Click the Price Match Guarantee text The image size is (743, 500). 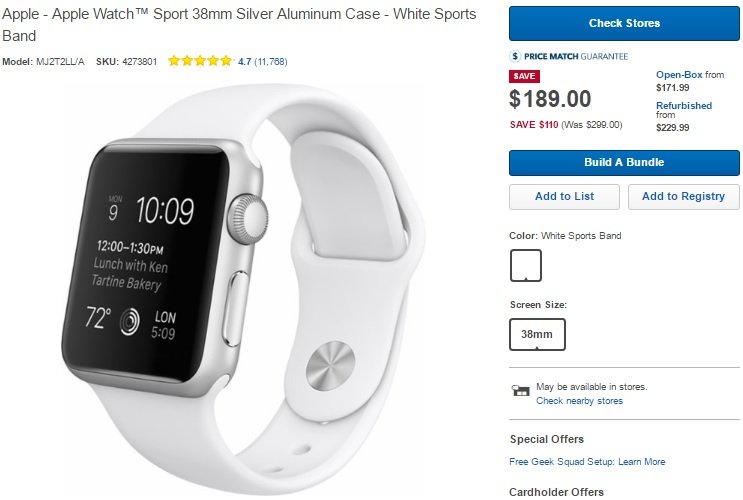pos(576,56)
